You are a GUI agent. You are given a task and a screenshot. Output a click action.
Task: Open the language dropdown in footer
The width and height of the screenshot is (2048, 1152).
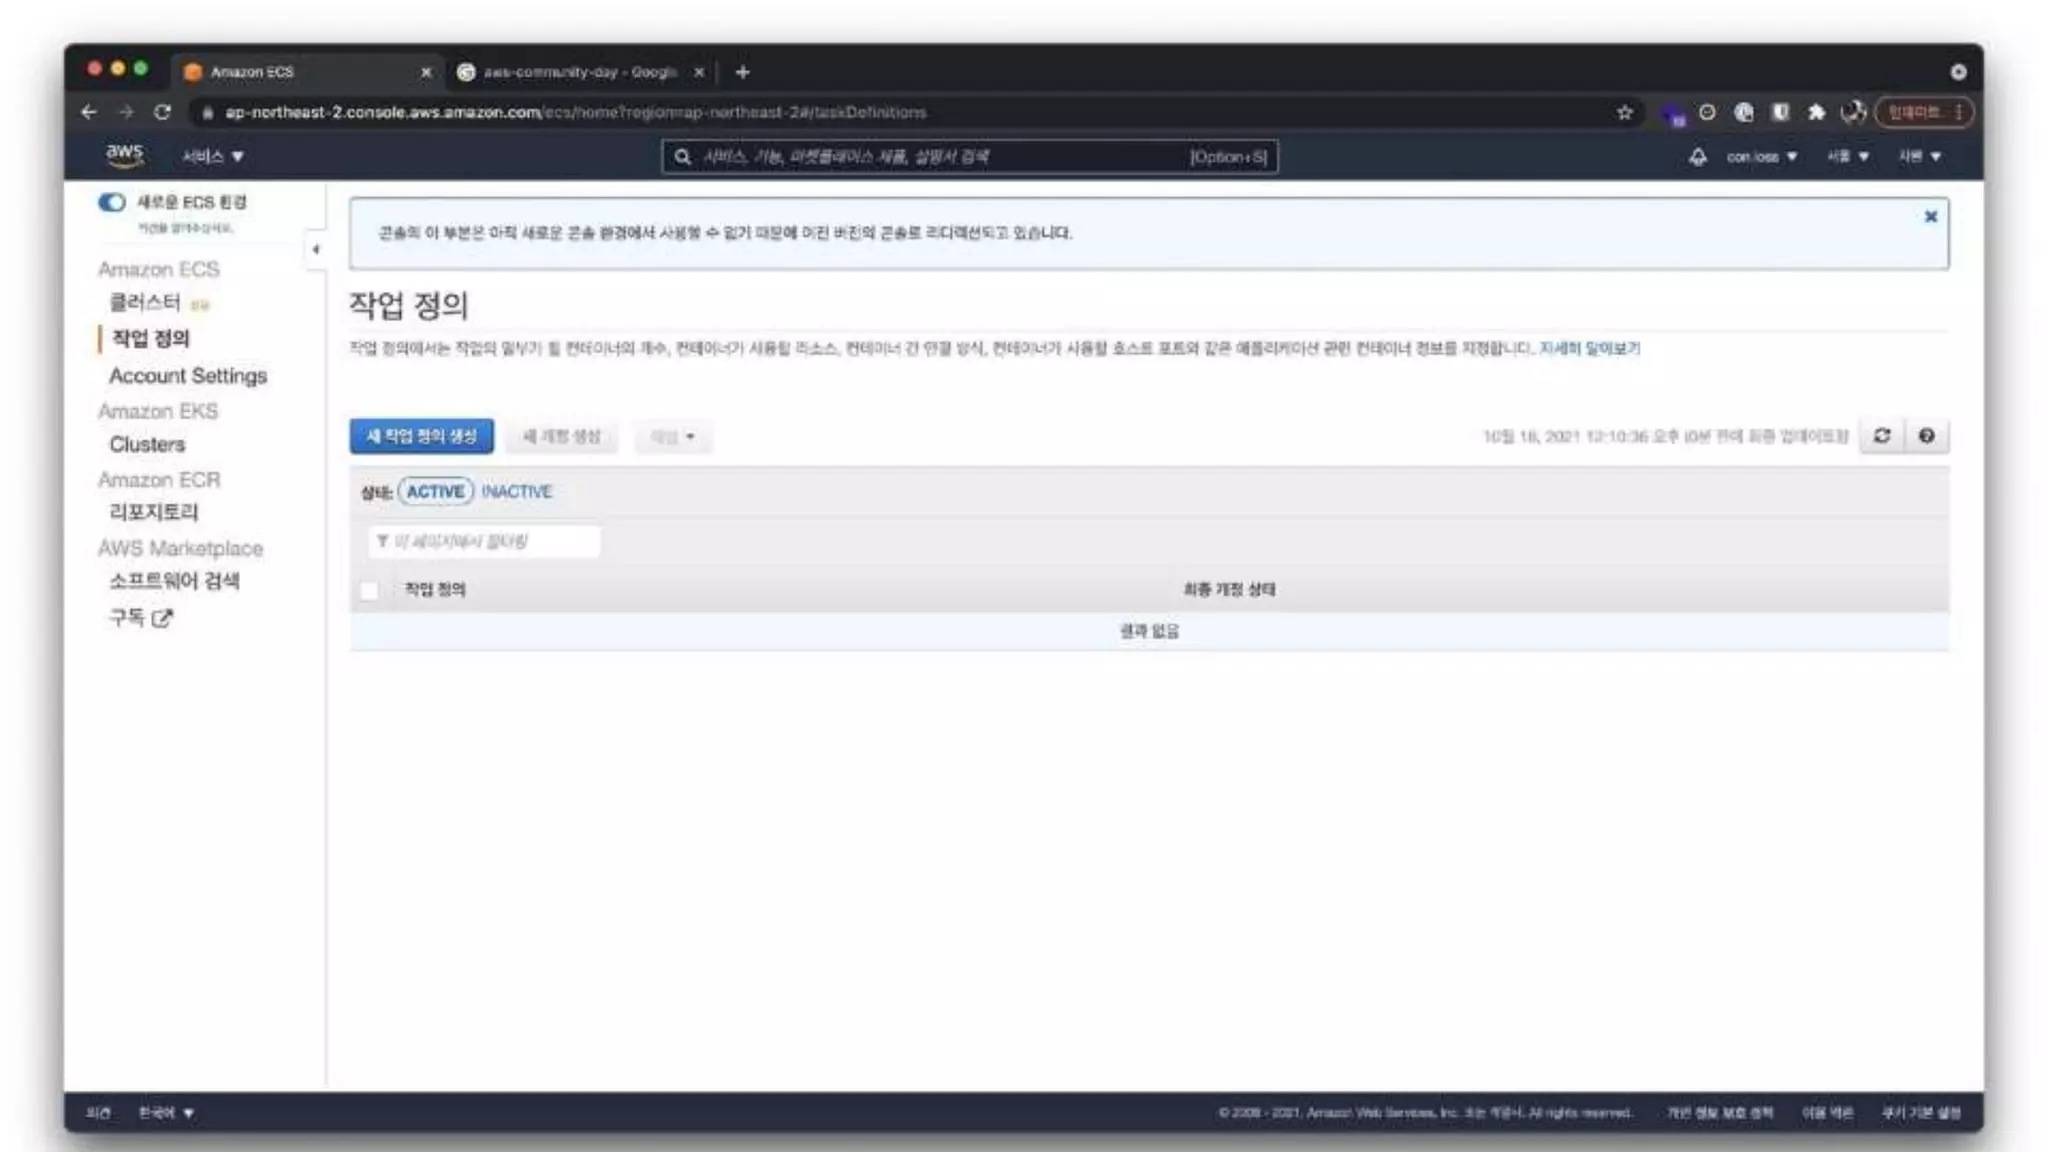pyautogui.click(x=166, y=1113)
